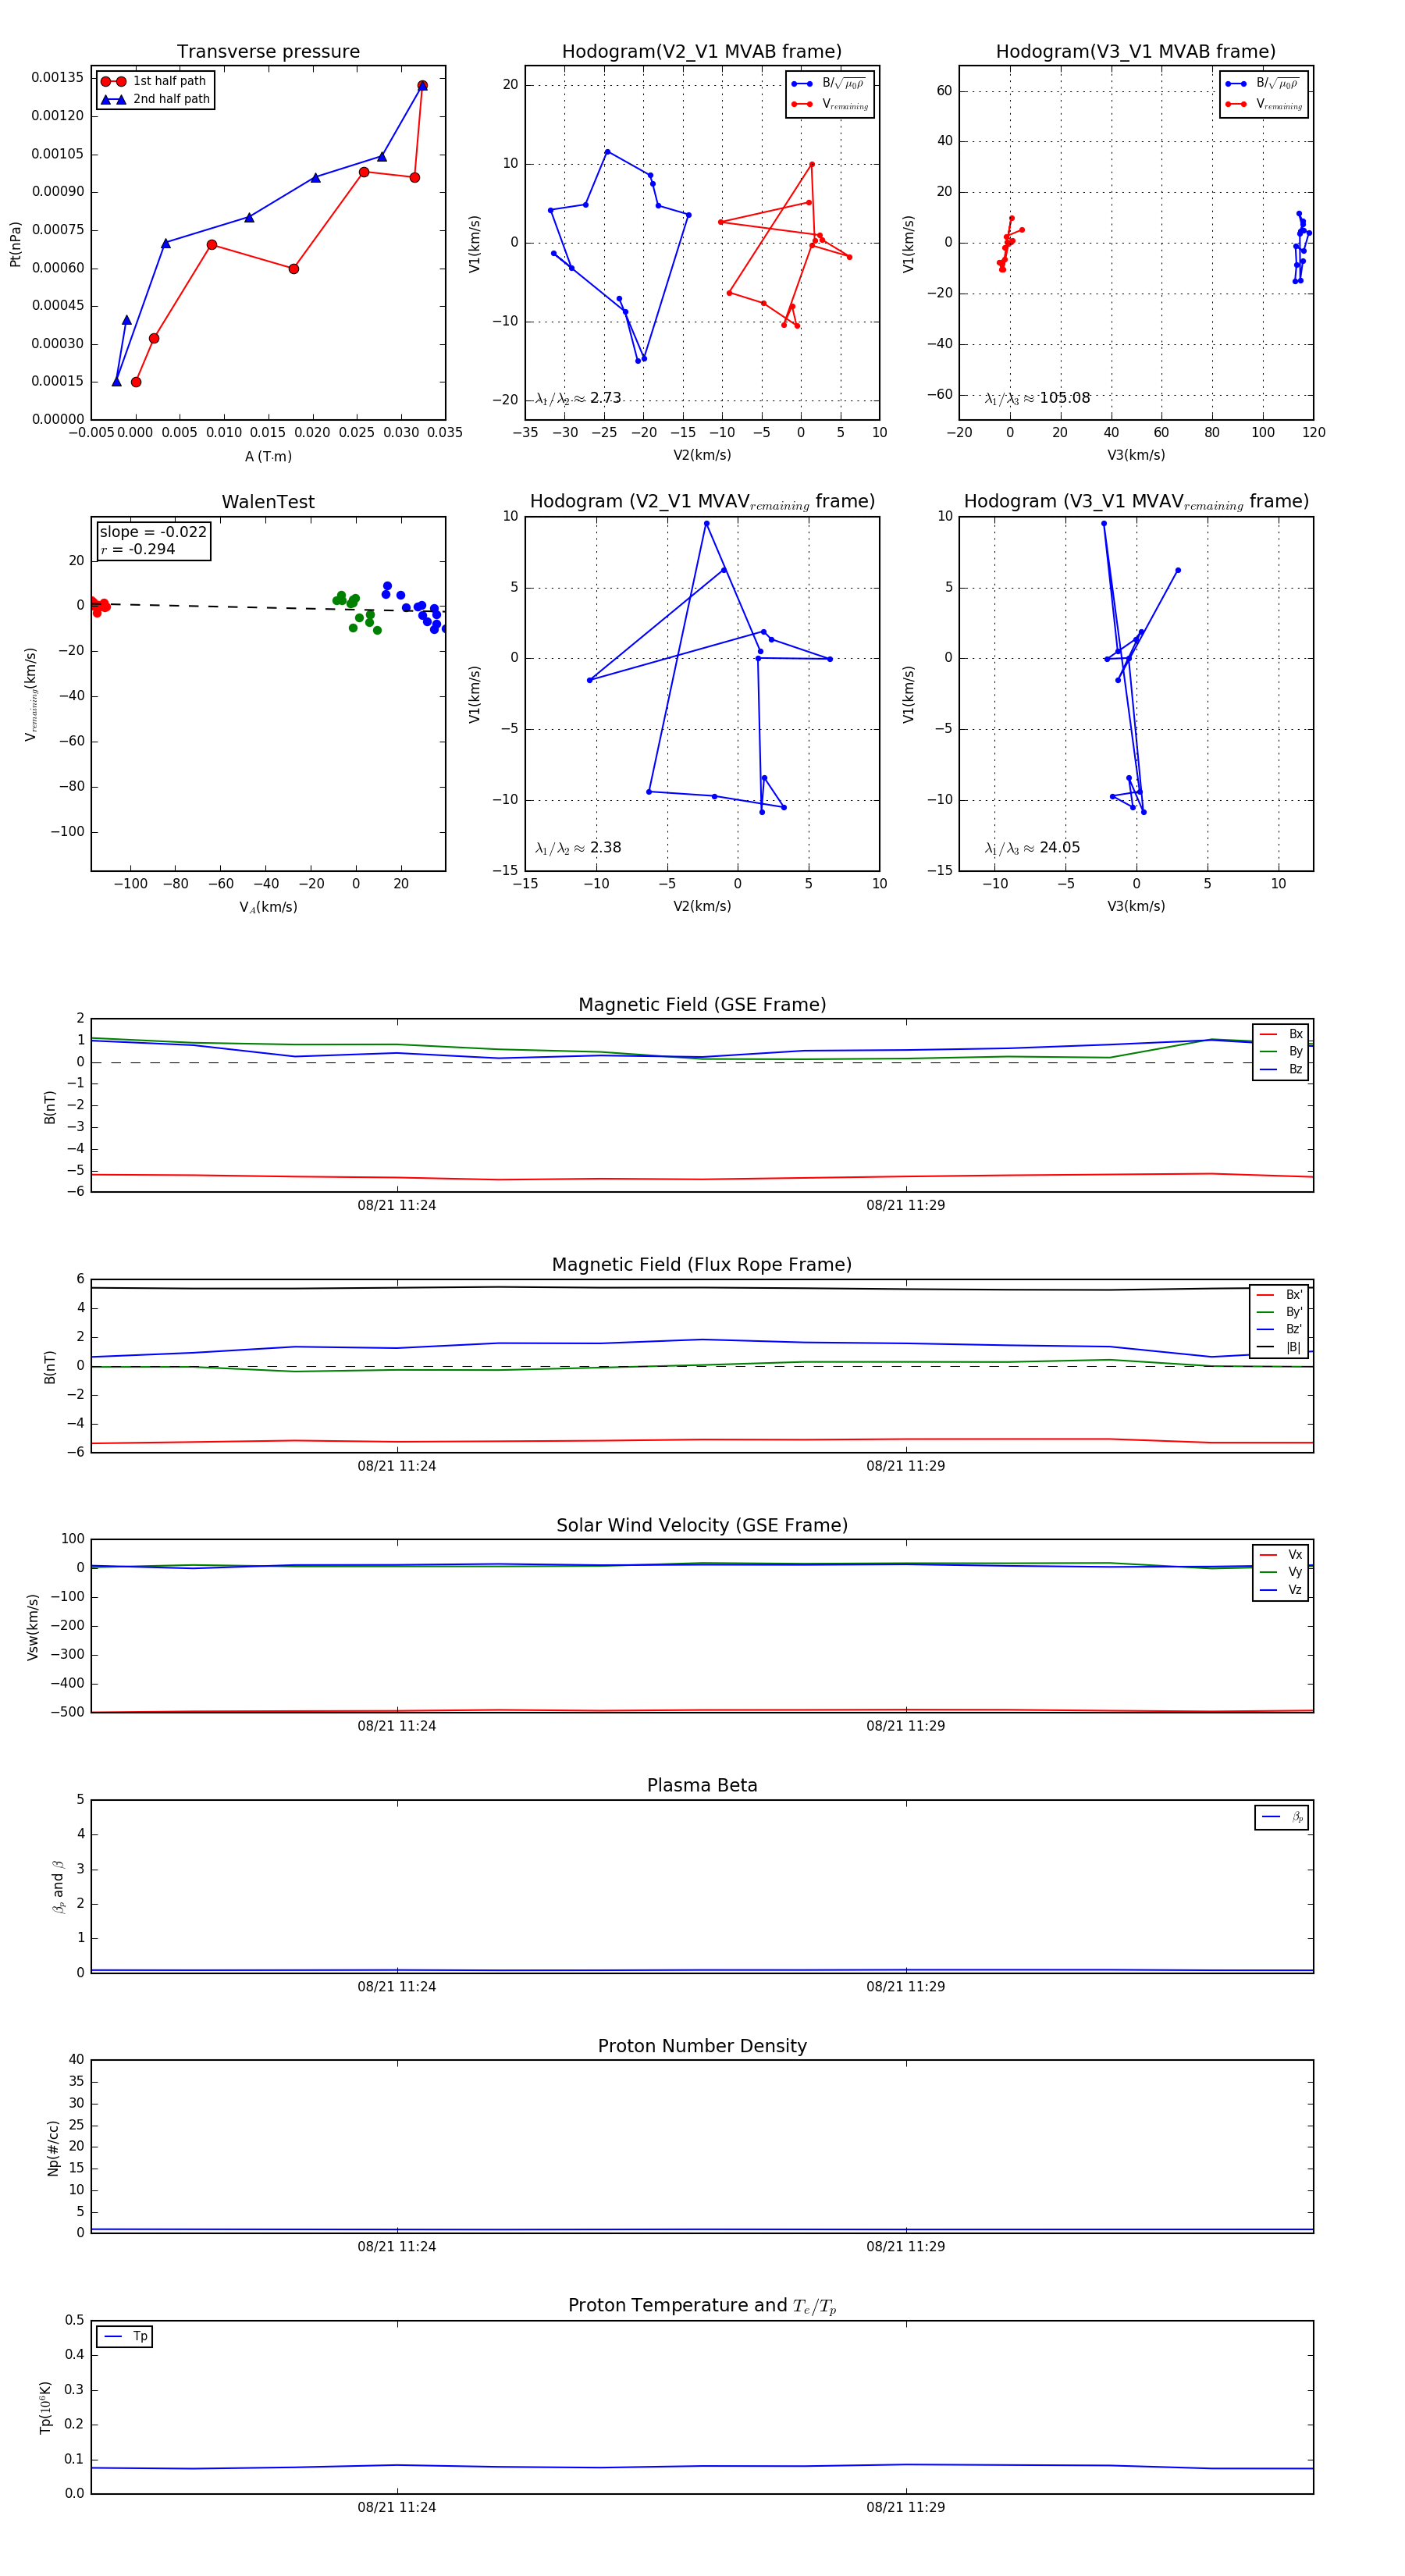Click the "Solar Wind Velocity (GSE Frame)" title
Screen dimensions: 1405x2576
[702, 1525]
